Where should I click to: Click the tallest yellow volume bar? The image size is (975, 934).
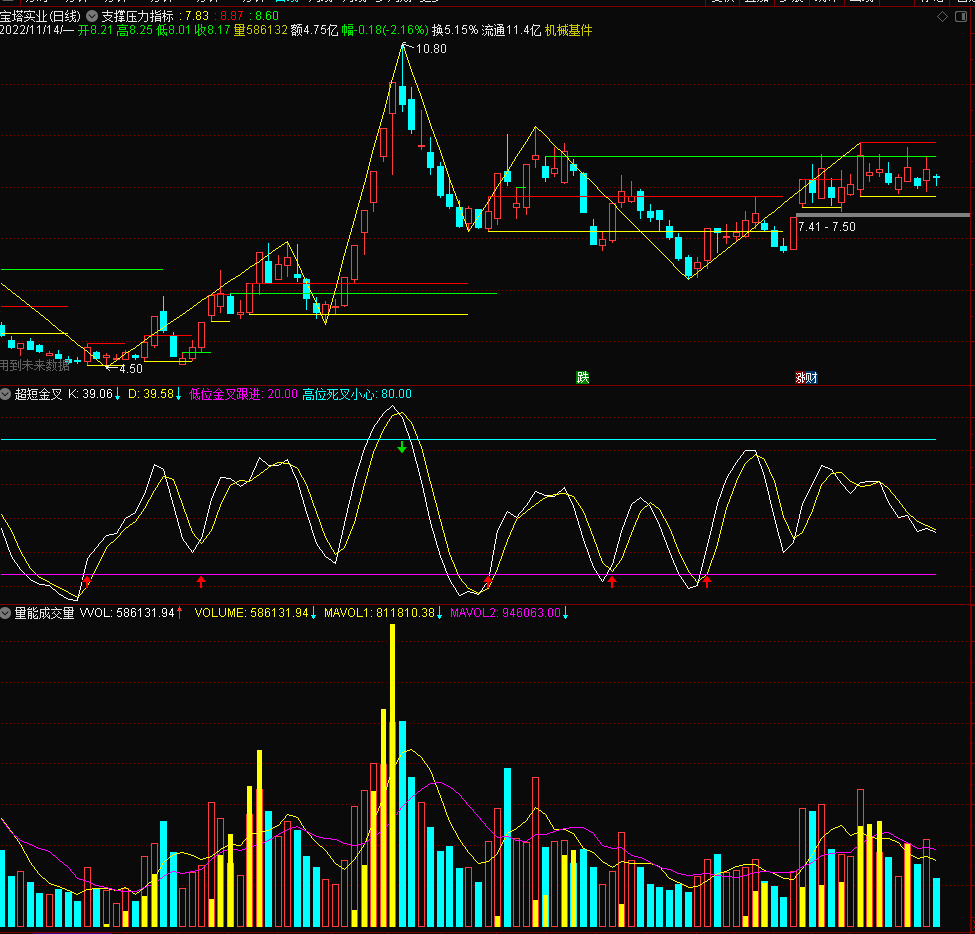pyautogui.click(x=392, y=775)
